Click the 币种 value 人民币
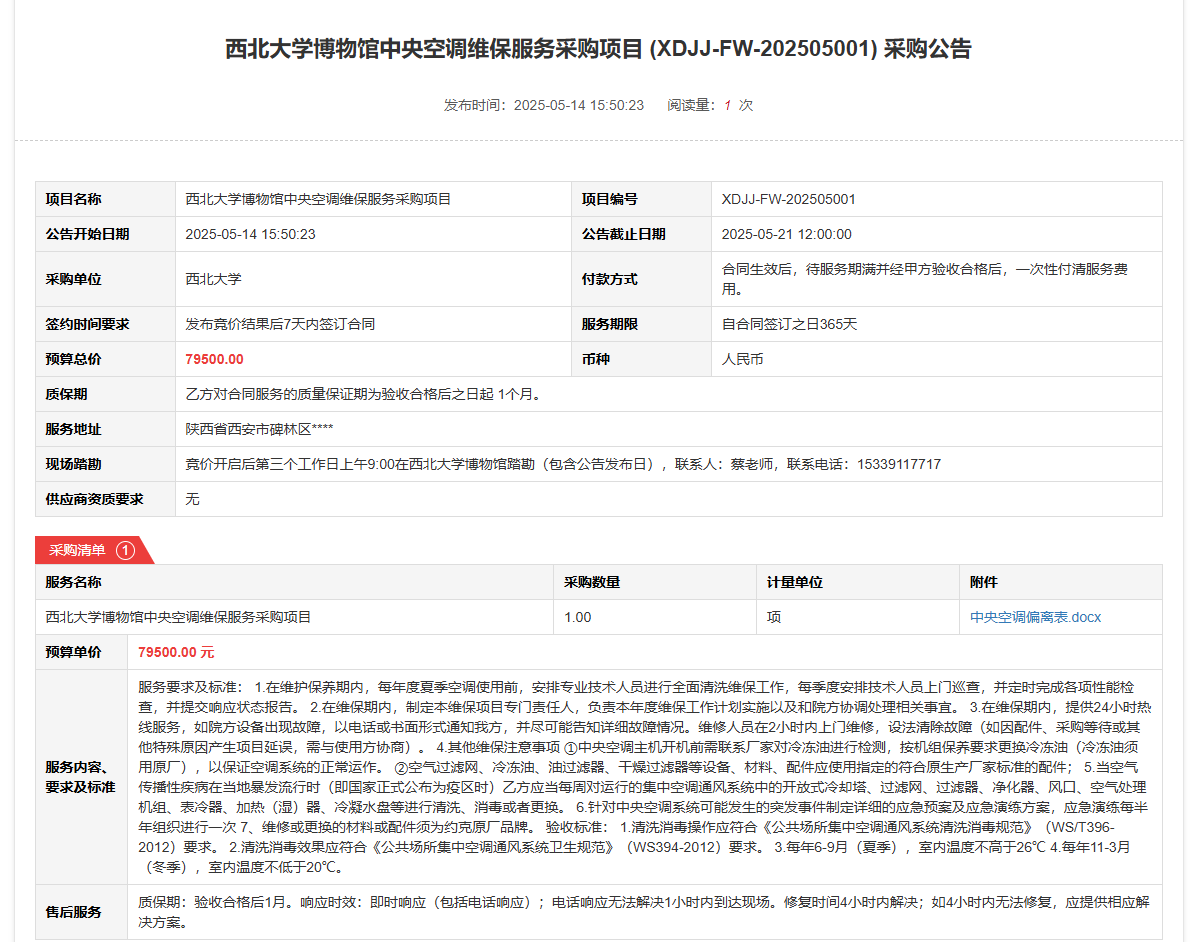Screen dimensions: 1193x942 tap(742, 359)
